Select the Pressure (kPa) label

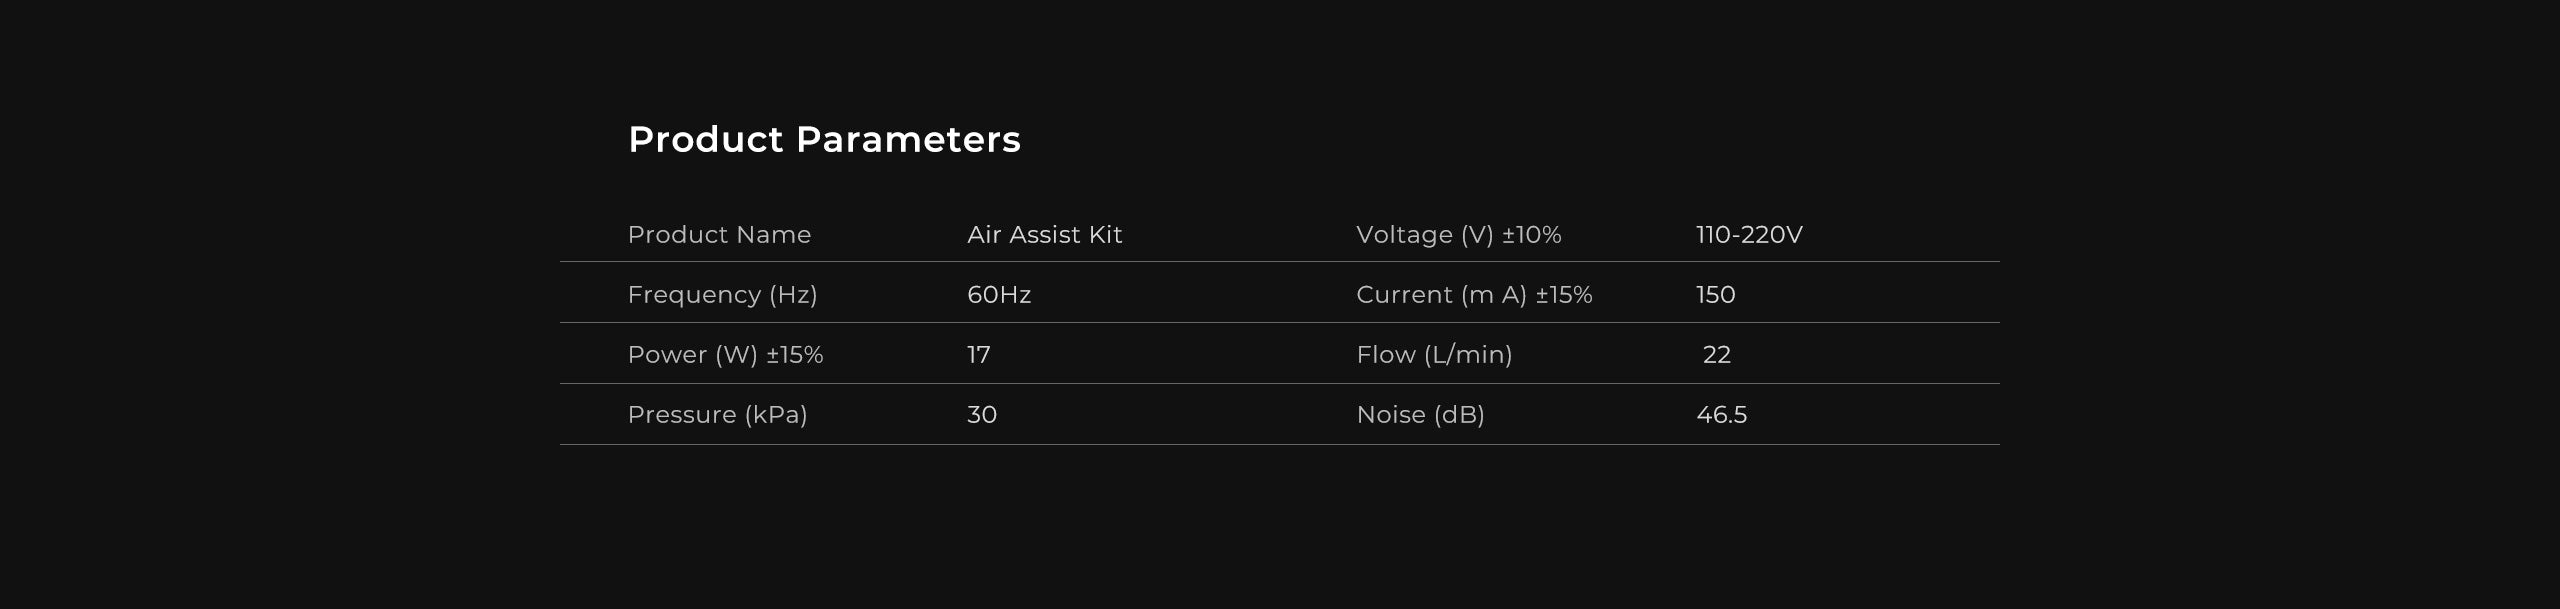pyautogui.click(x=717, y=415)
